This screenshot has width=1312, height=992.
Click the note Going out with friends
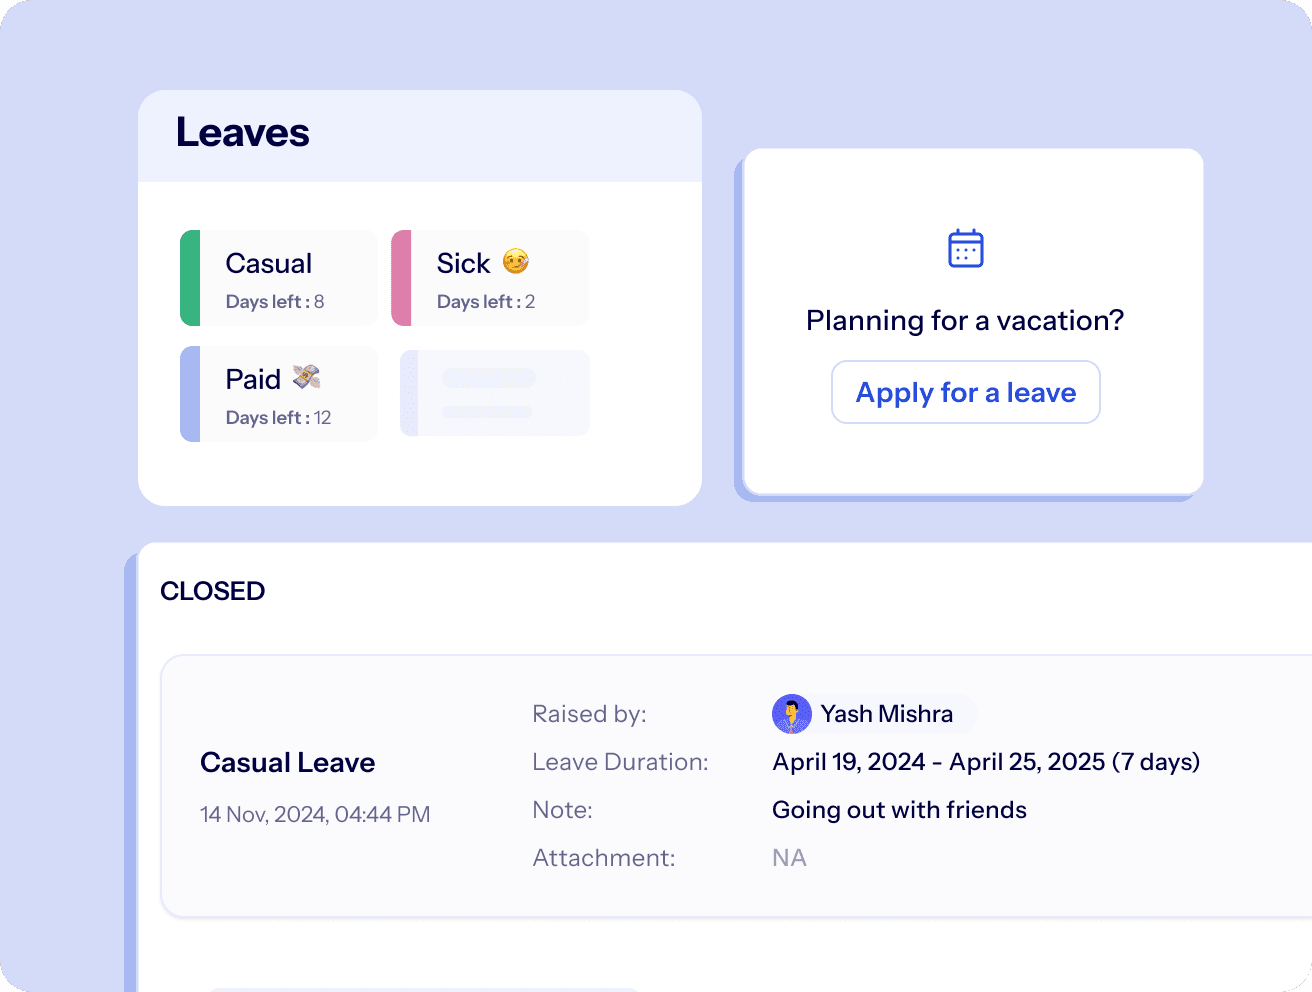click(899, 810)
